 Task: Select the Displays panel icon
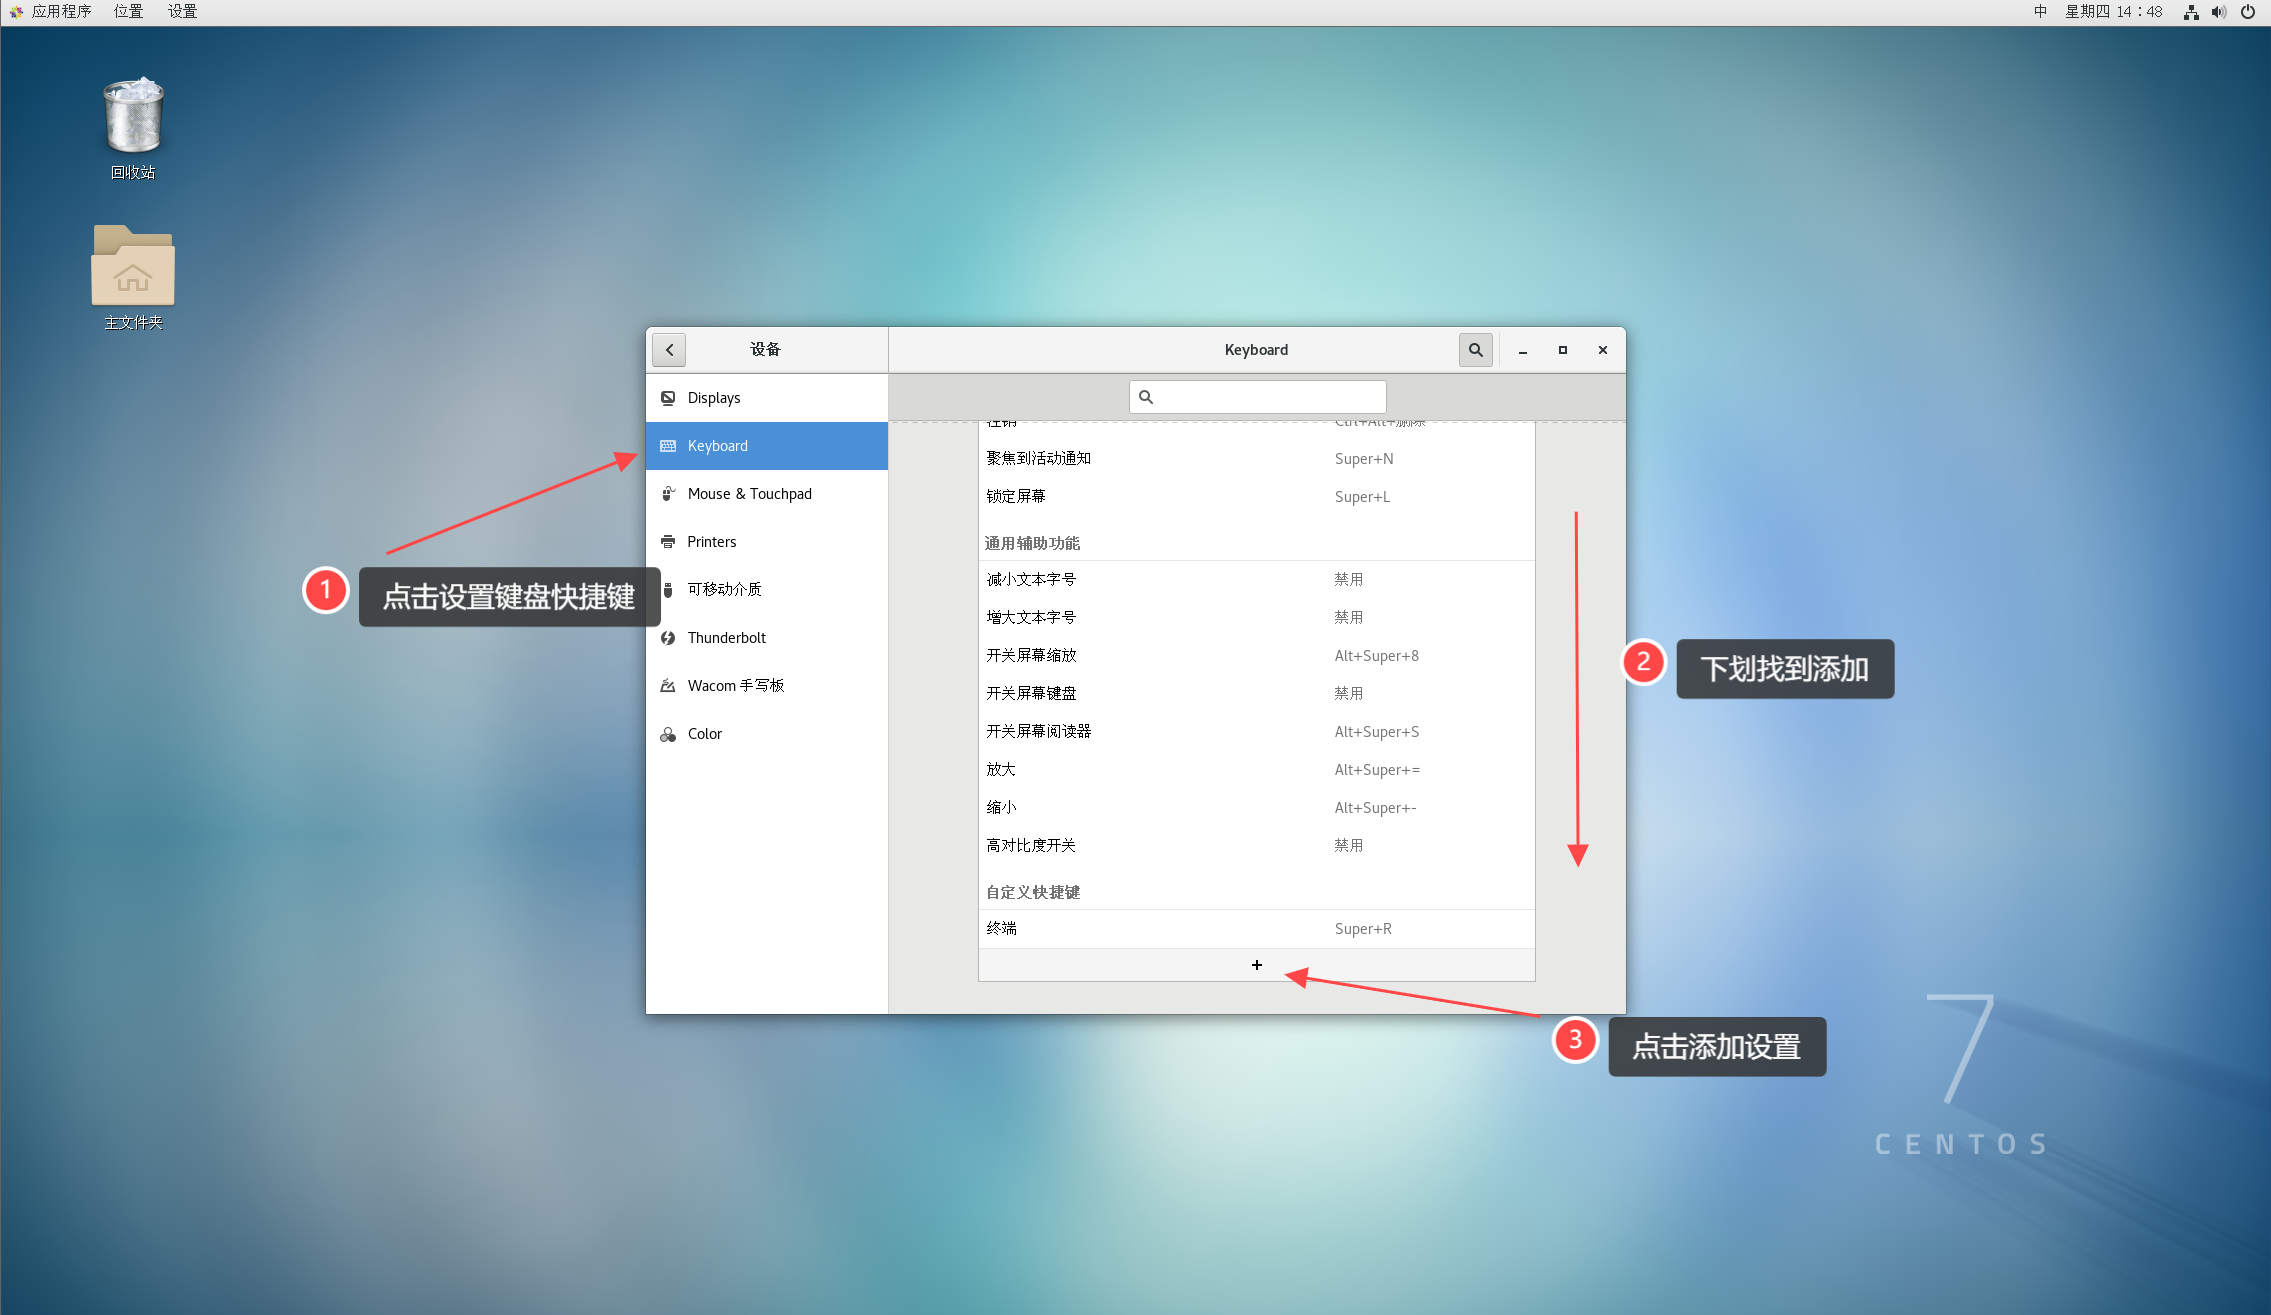coord(668,398)
